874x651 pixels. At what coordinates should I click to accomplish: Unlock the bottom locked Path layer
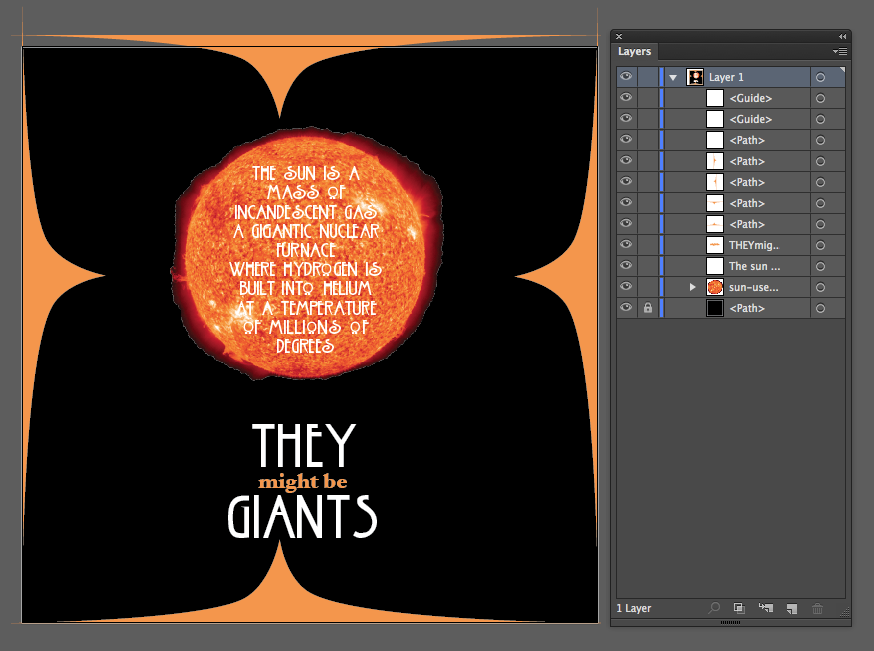coord(647,309)
